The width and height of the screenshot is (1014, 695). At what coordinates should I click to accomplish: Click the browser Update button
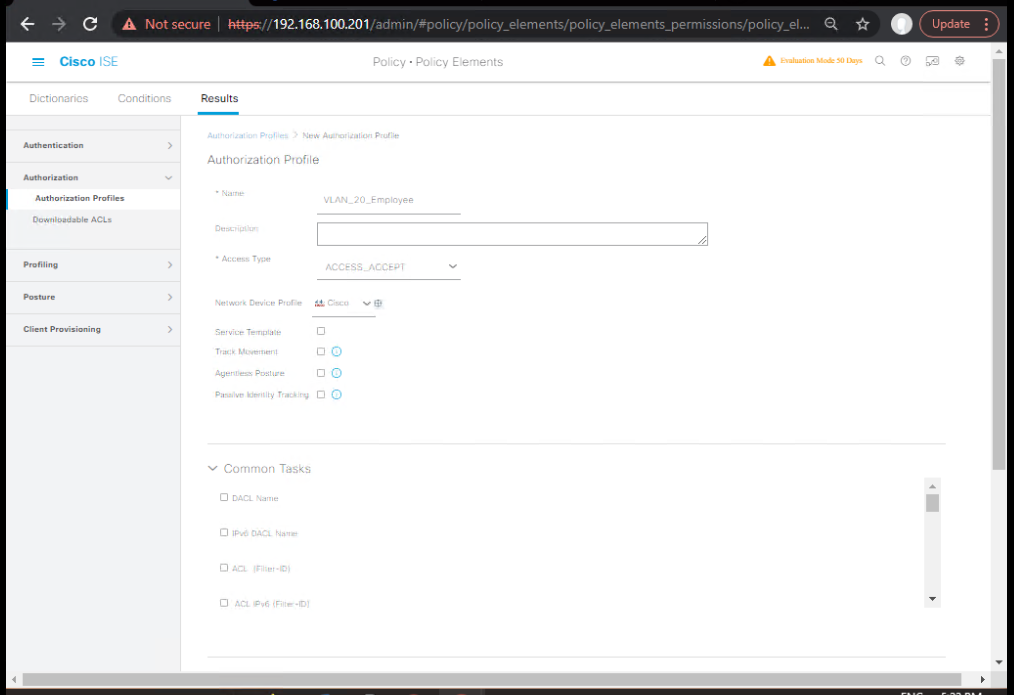(x=951, y=24)
